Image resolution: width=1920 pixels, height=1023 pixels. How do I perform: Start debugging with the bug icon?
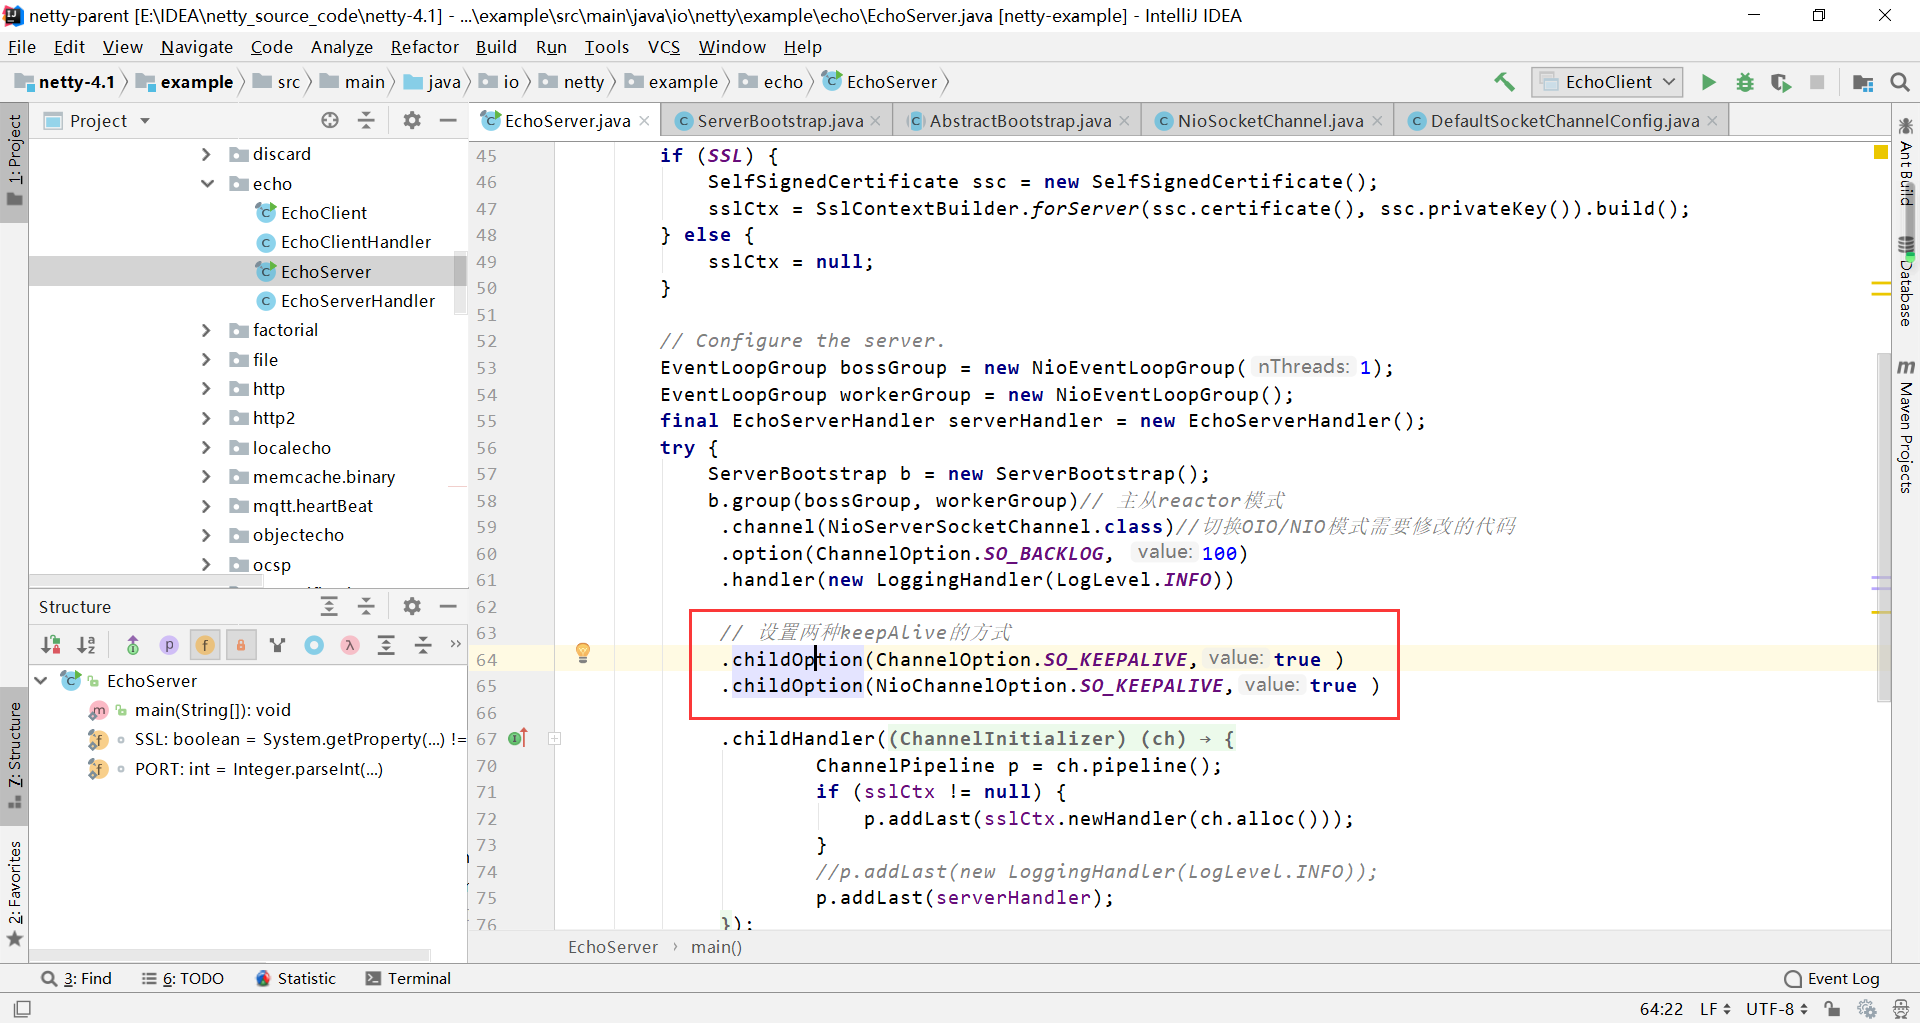(1745, 82)
